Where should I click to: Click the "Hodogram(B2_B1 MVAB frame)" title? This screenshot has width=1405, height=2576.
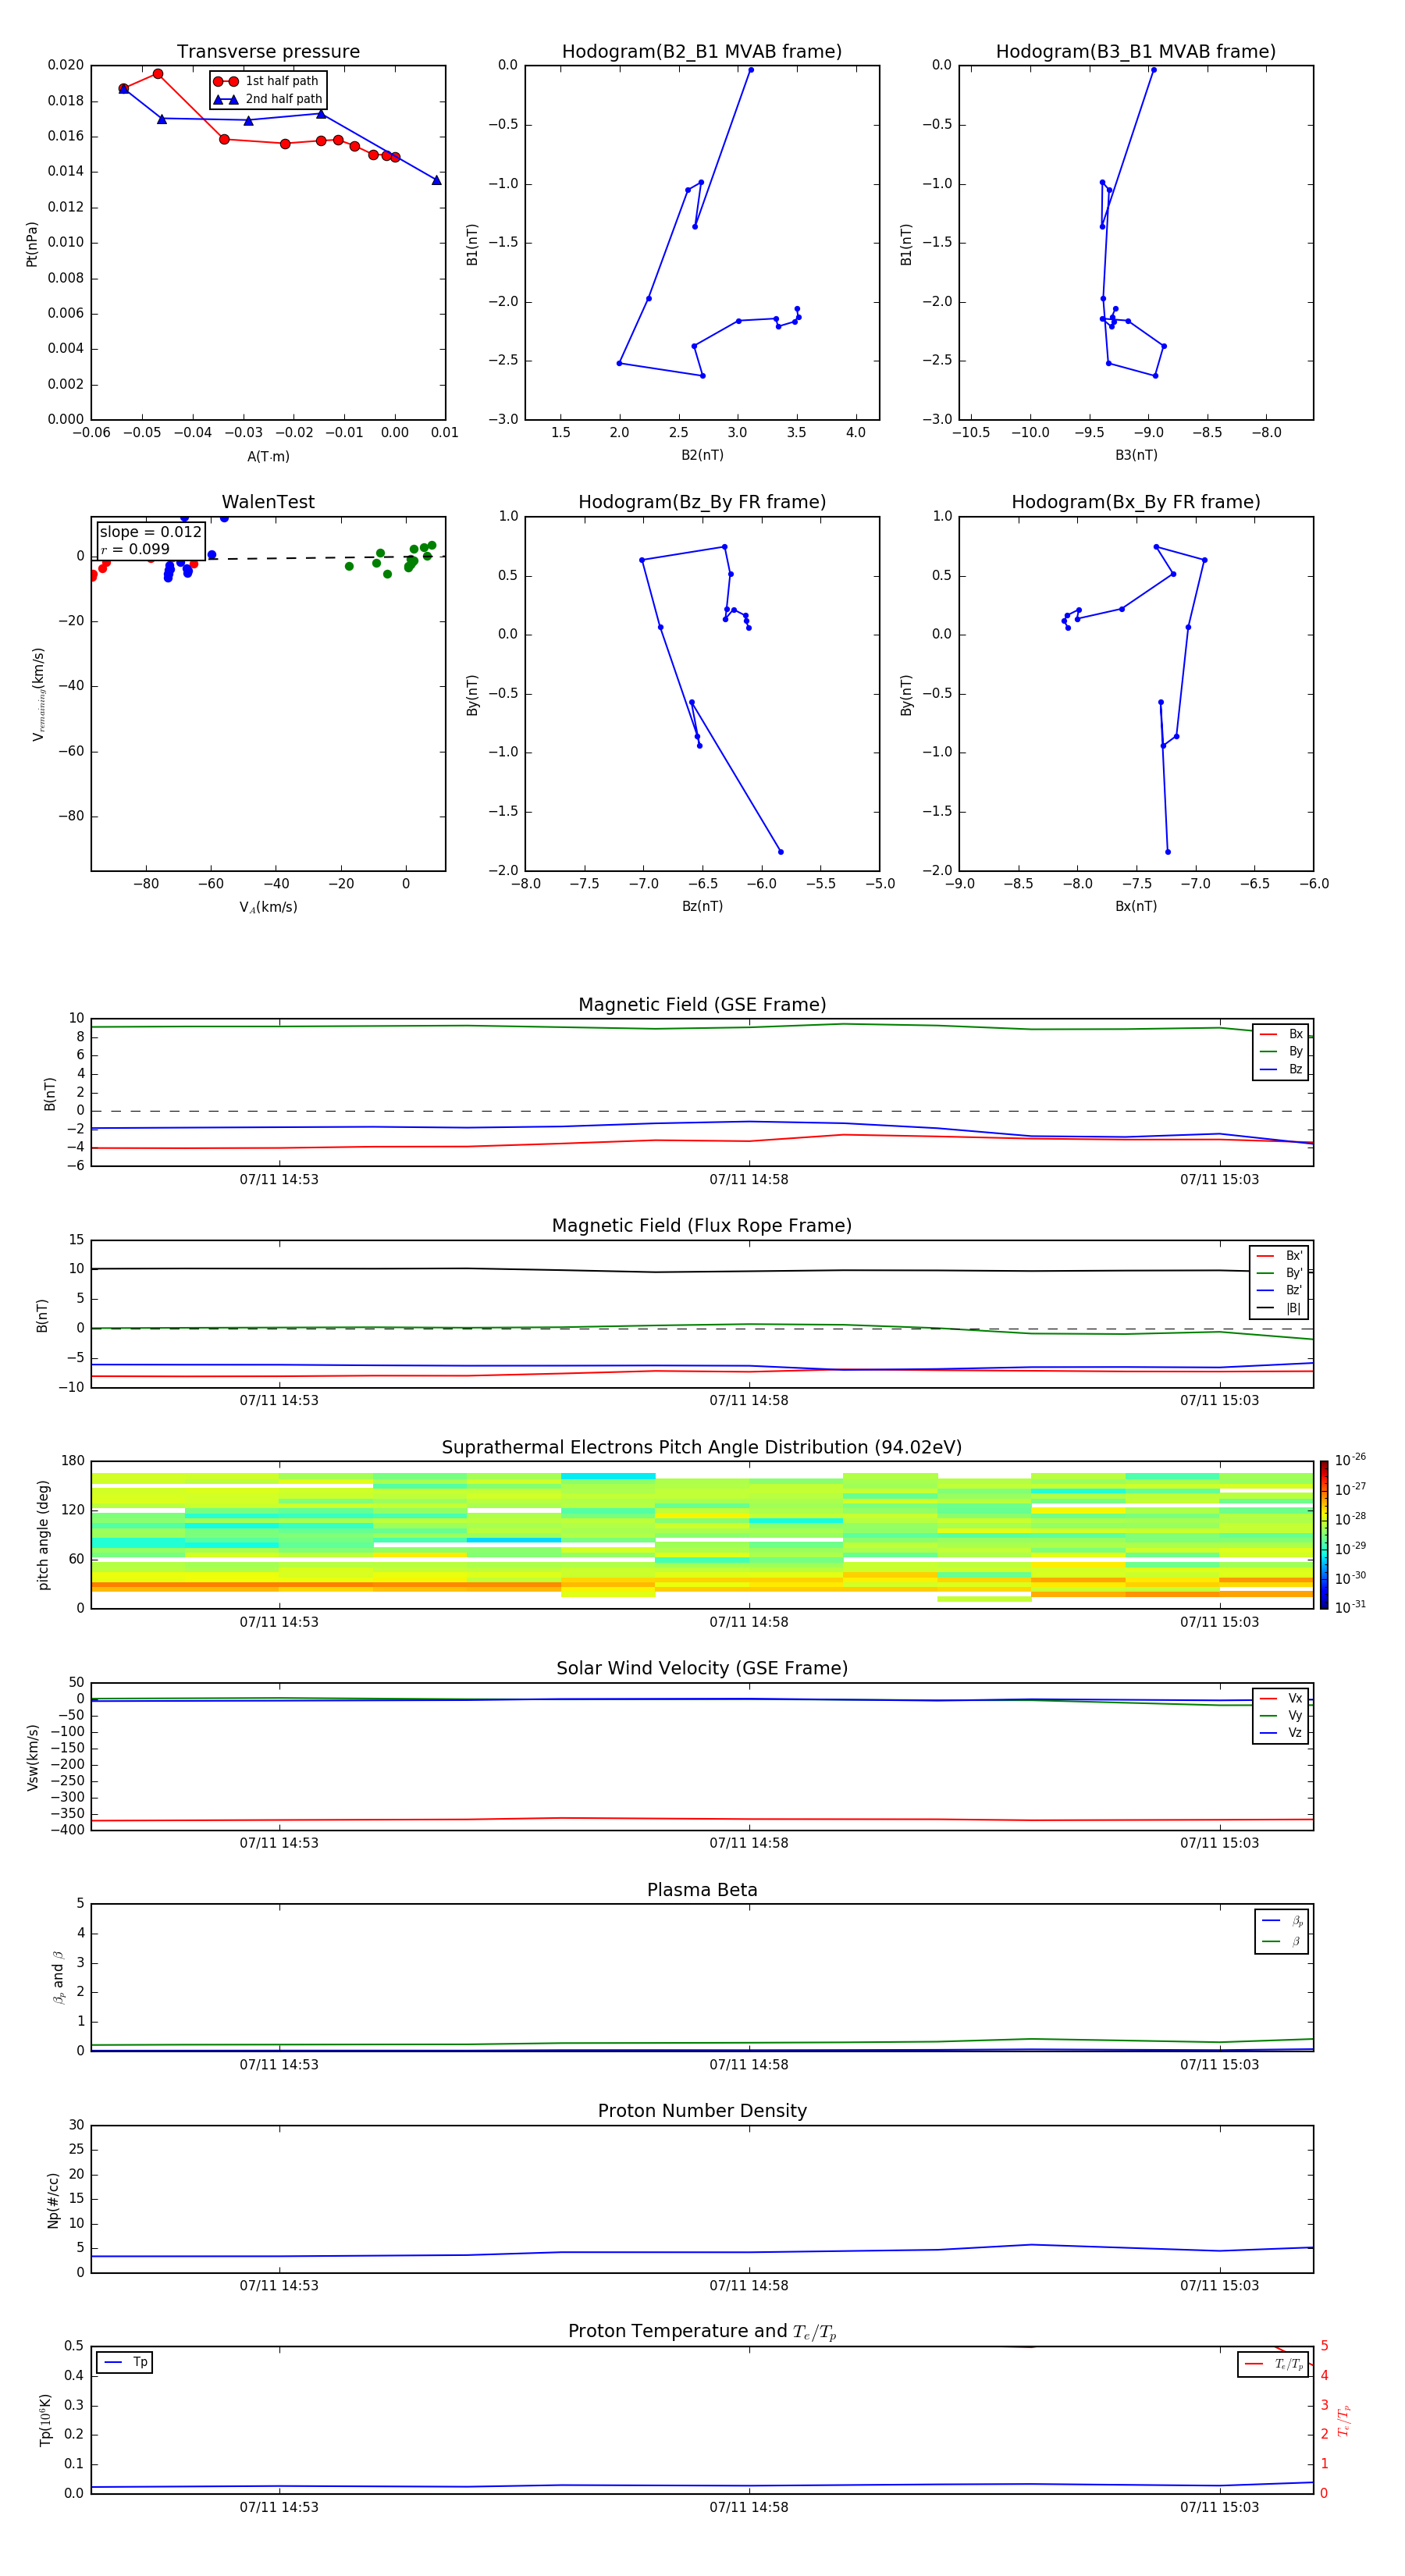(702, 51)
